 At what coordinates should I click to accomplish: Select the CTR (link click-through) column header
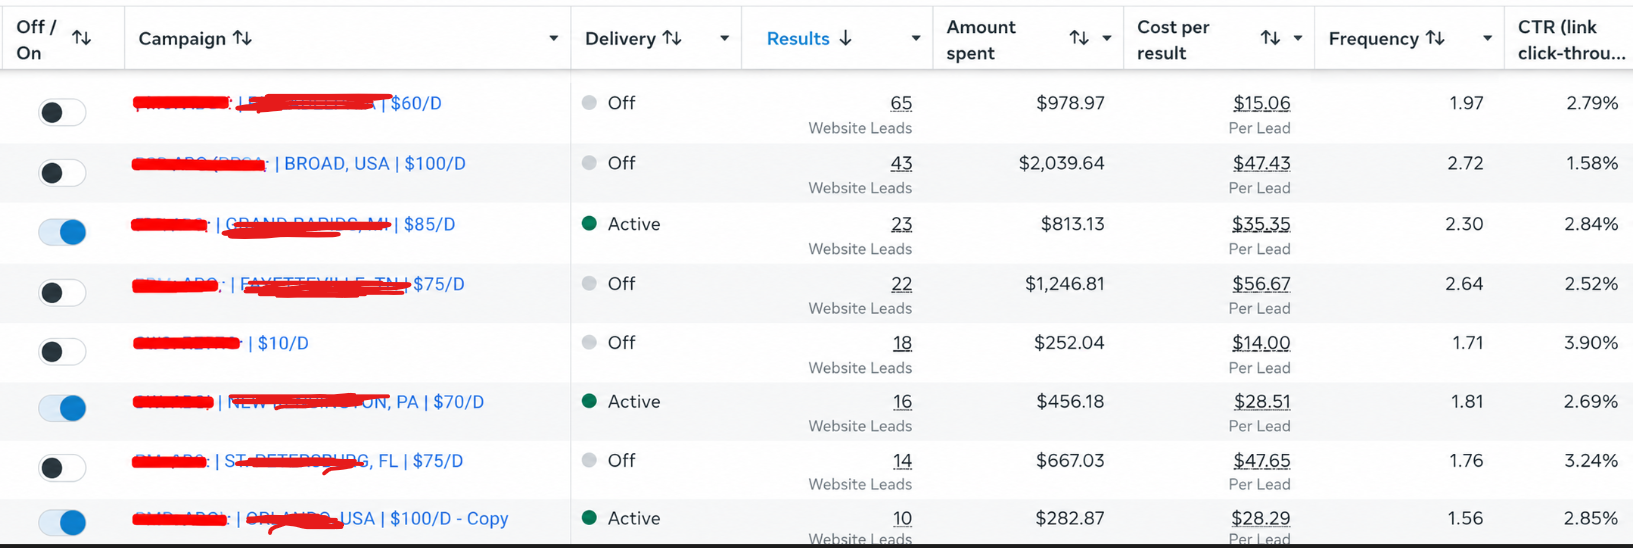[1570, 39]
